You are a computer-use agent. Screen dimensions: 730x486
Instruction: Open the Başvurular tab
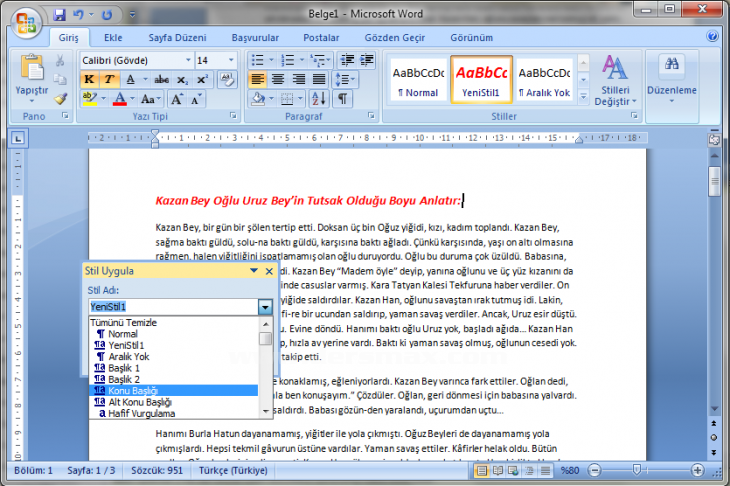click(x=255, y=38)
